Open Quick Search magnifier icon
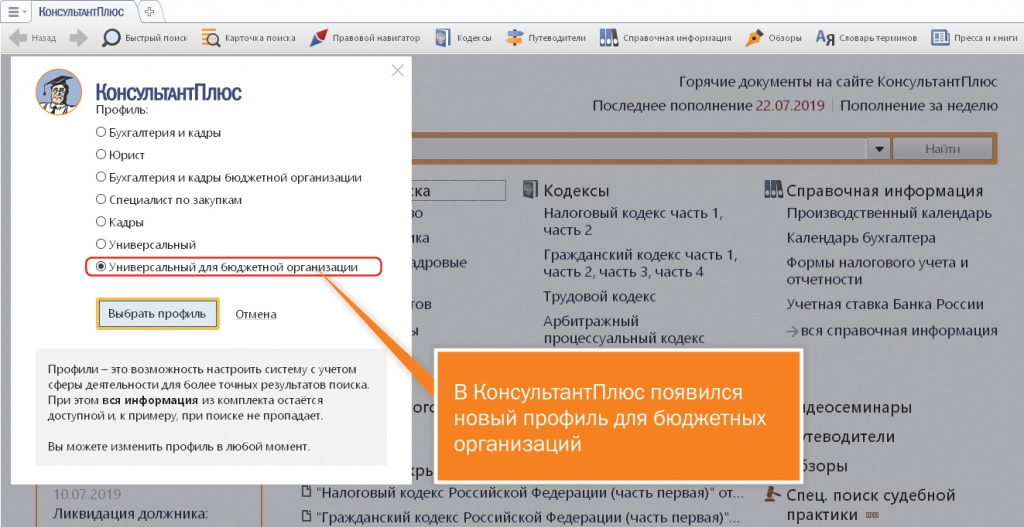Viewport: 1024px width, 527px height. click(x=111, y=38)
